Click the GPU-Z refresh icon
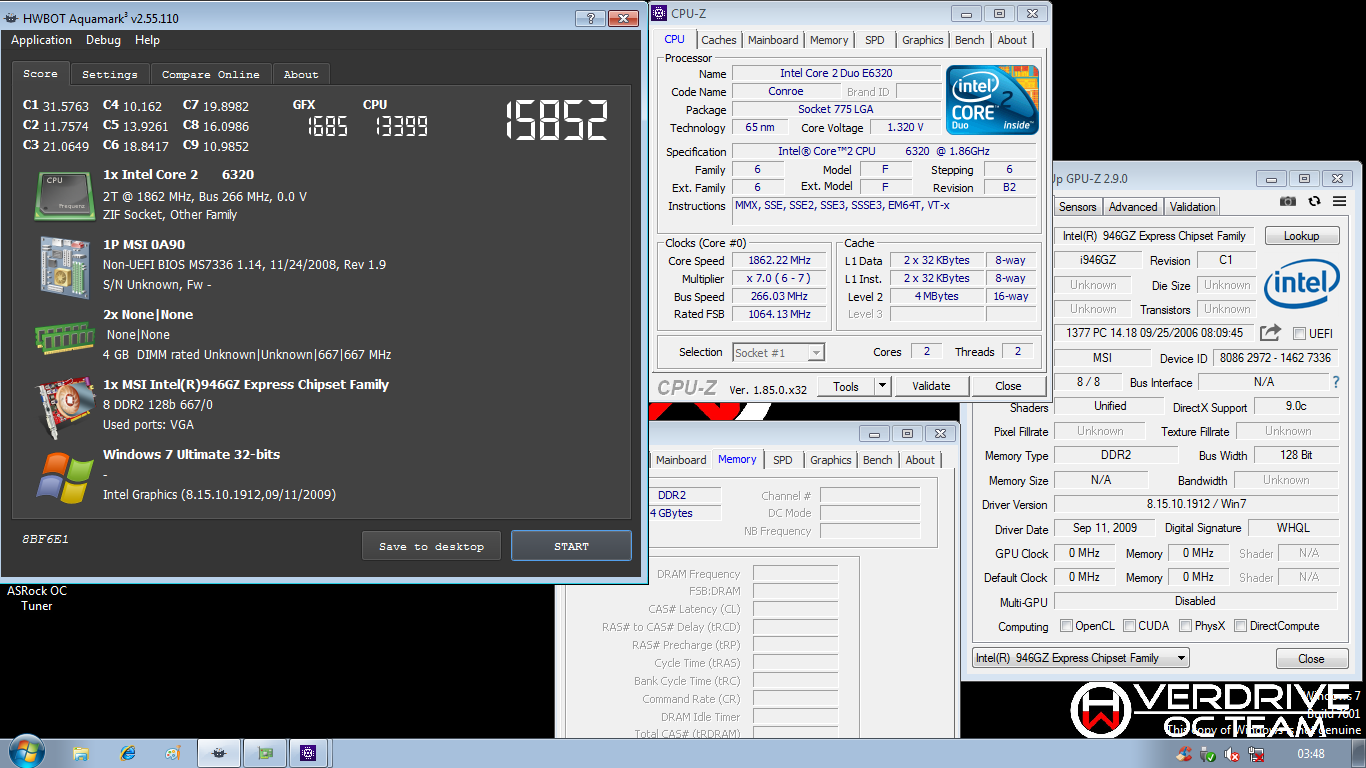The width and height of the screenshot is (1366, 768). 1314,201
